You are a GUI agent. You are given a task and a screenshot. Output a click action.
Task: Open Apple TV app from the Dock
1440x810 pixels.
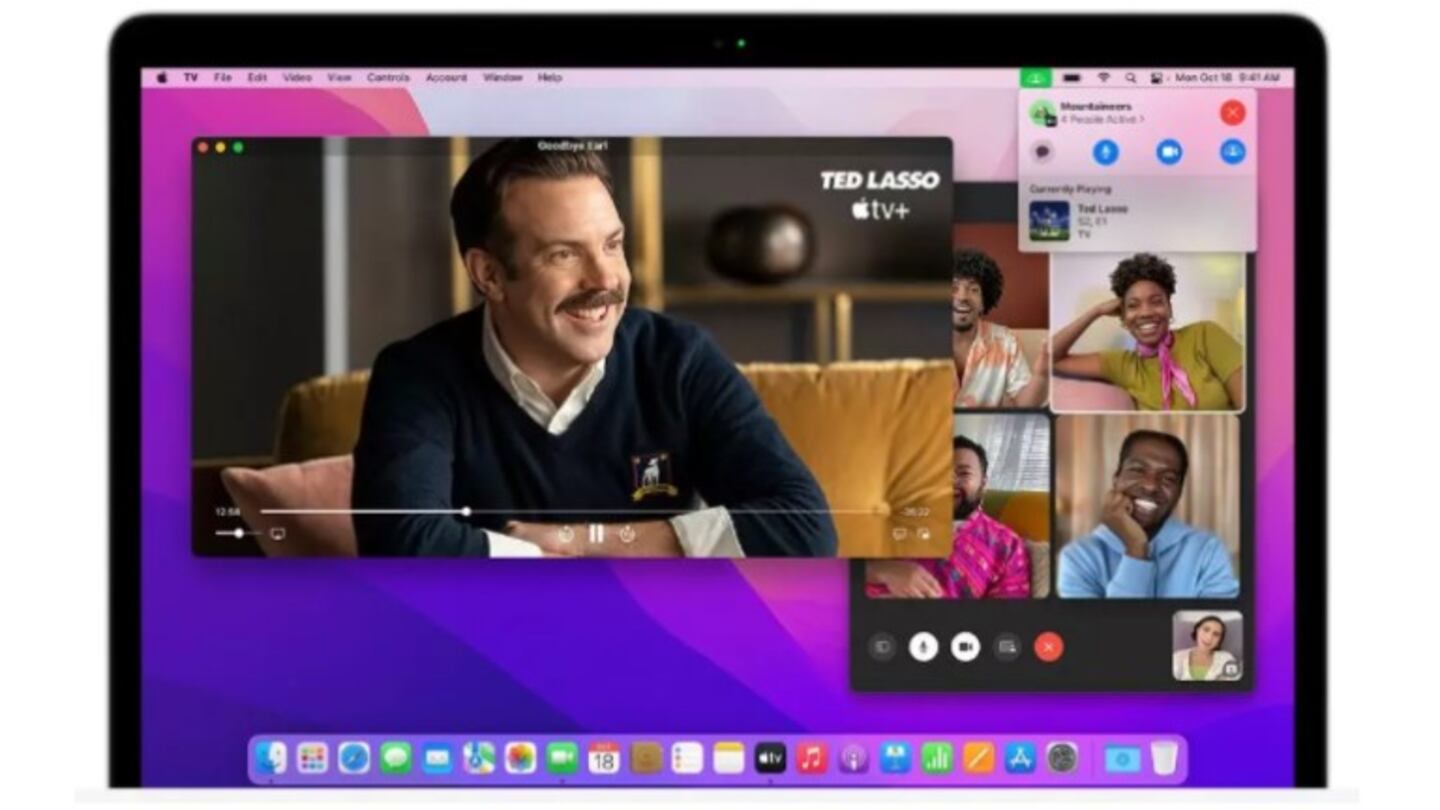[770, 758]
